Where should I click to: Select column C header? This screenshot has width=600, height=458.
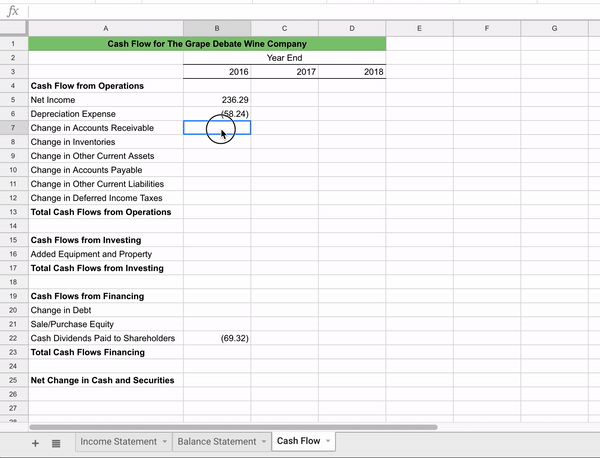tap(284, 28)
